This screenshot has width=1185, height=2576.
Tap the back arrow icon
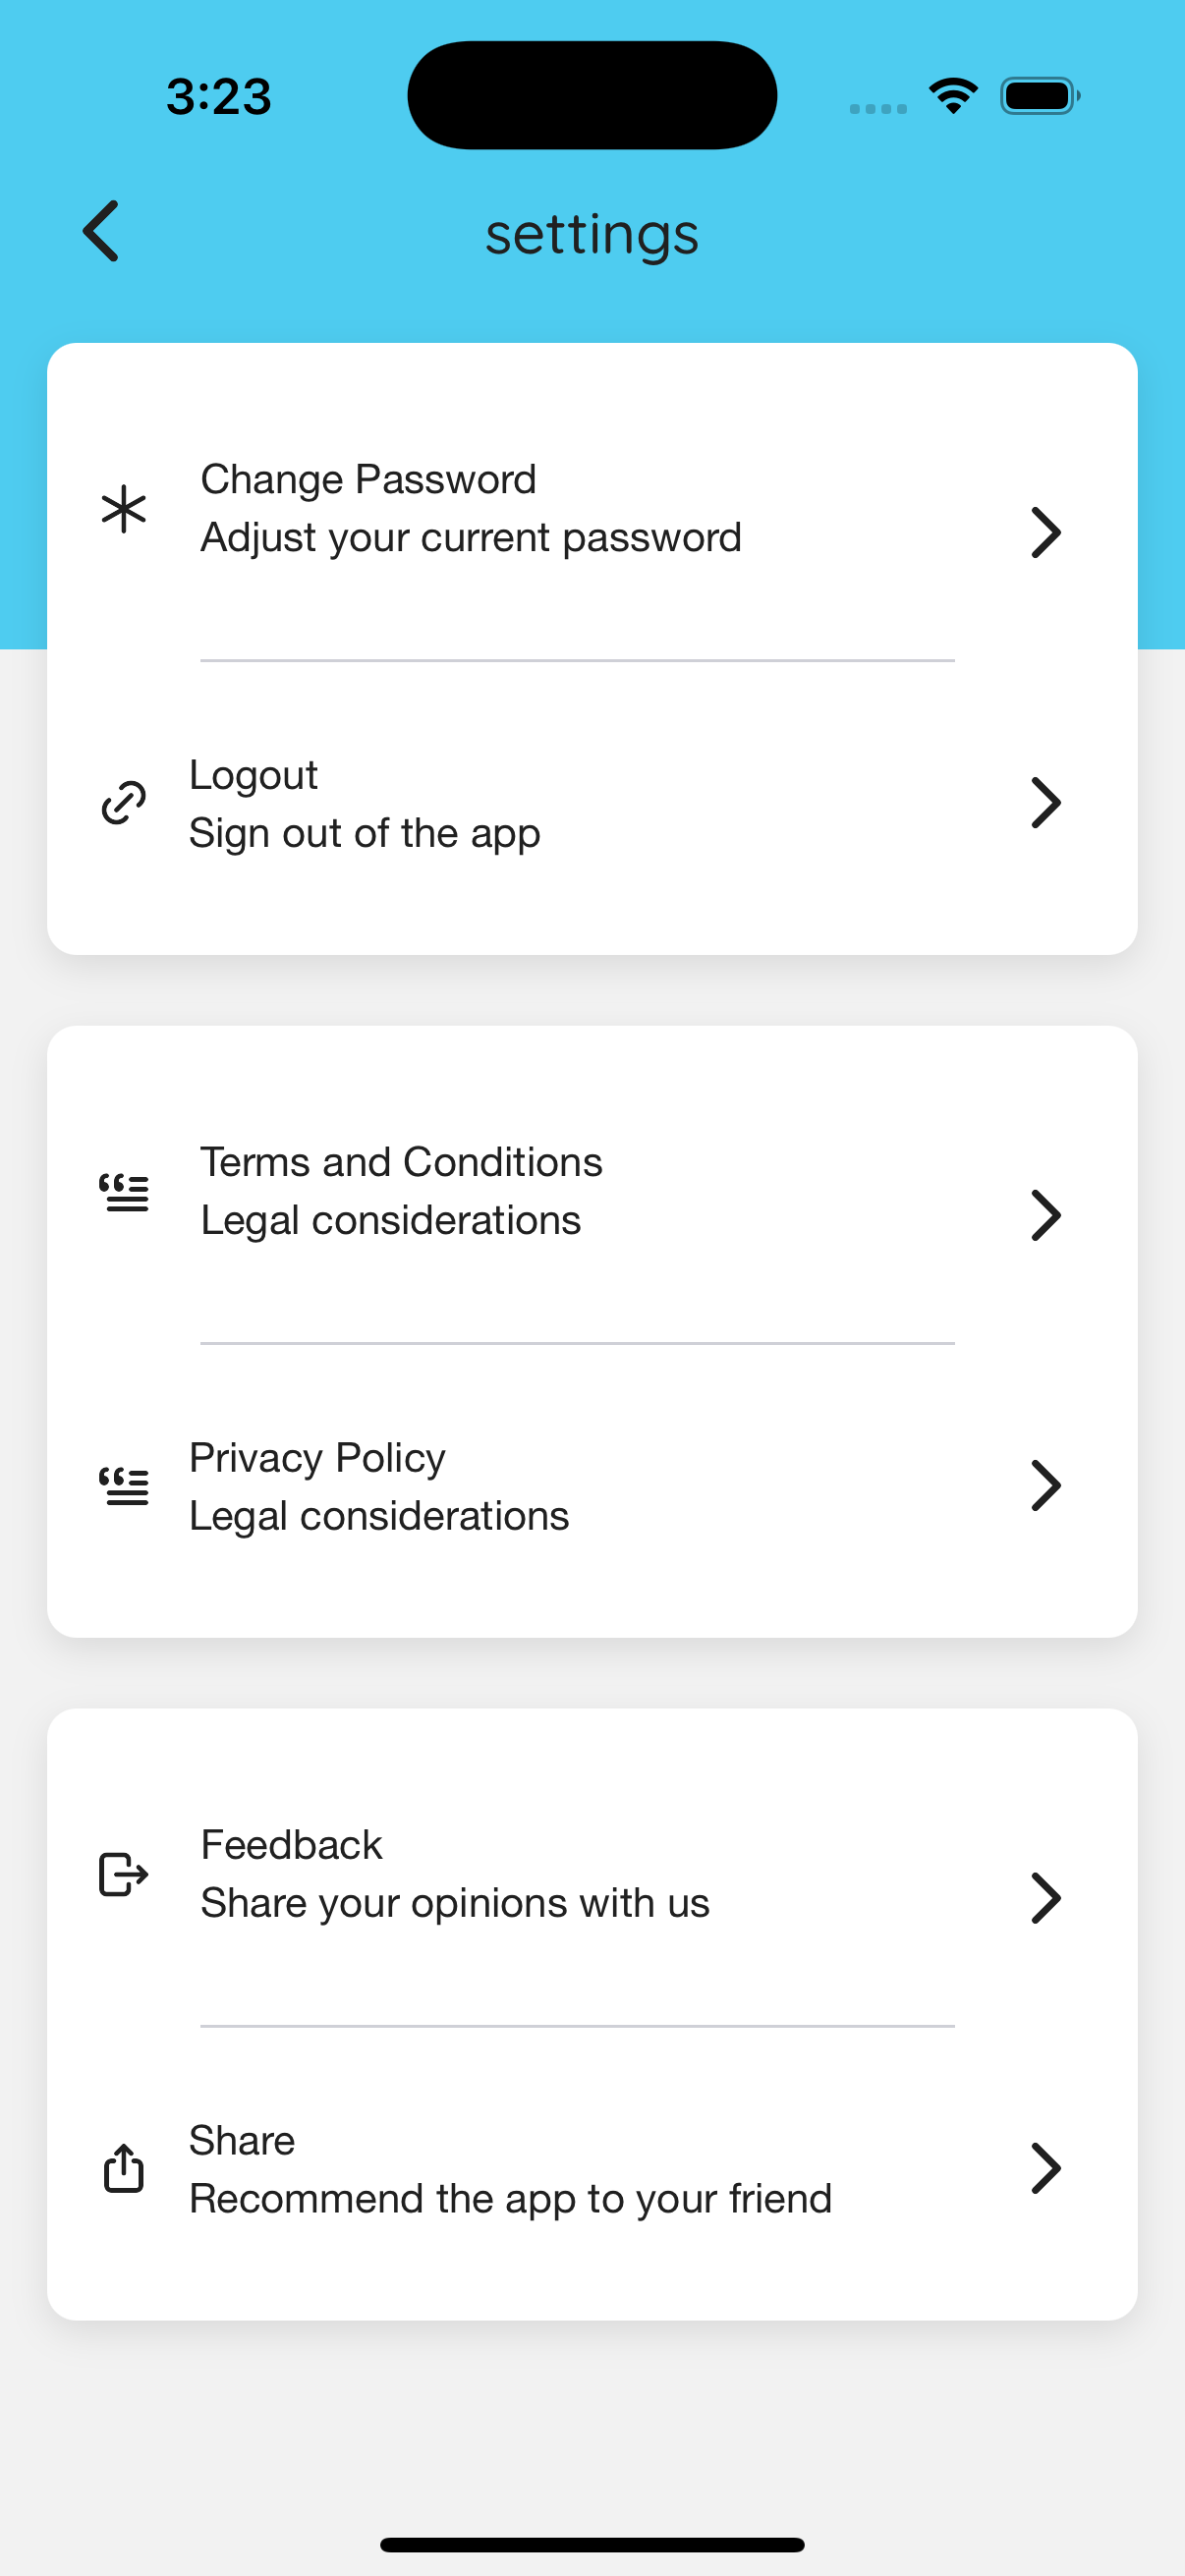(x=101, y=232)
